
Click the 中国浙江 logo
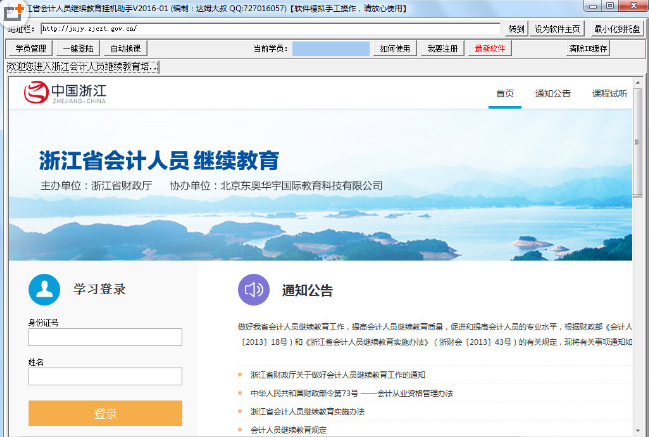pyautogui.click(x=65, y=92)
